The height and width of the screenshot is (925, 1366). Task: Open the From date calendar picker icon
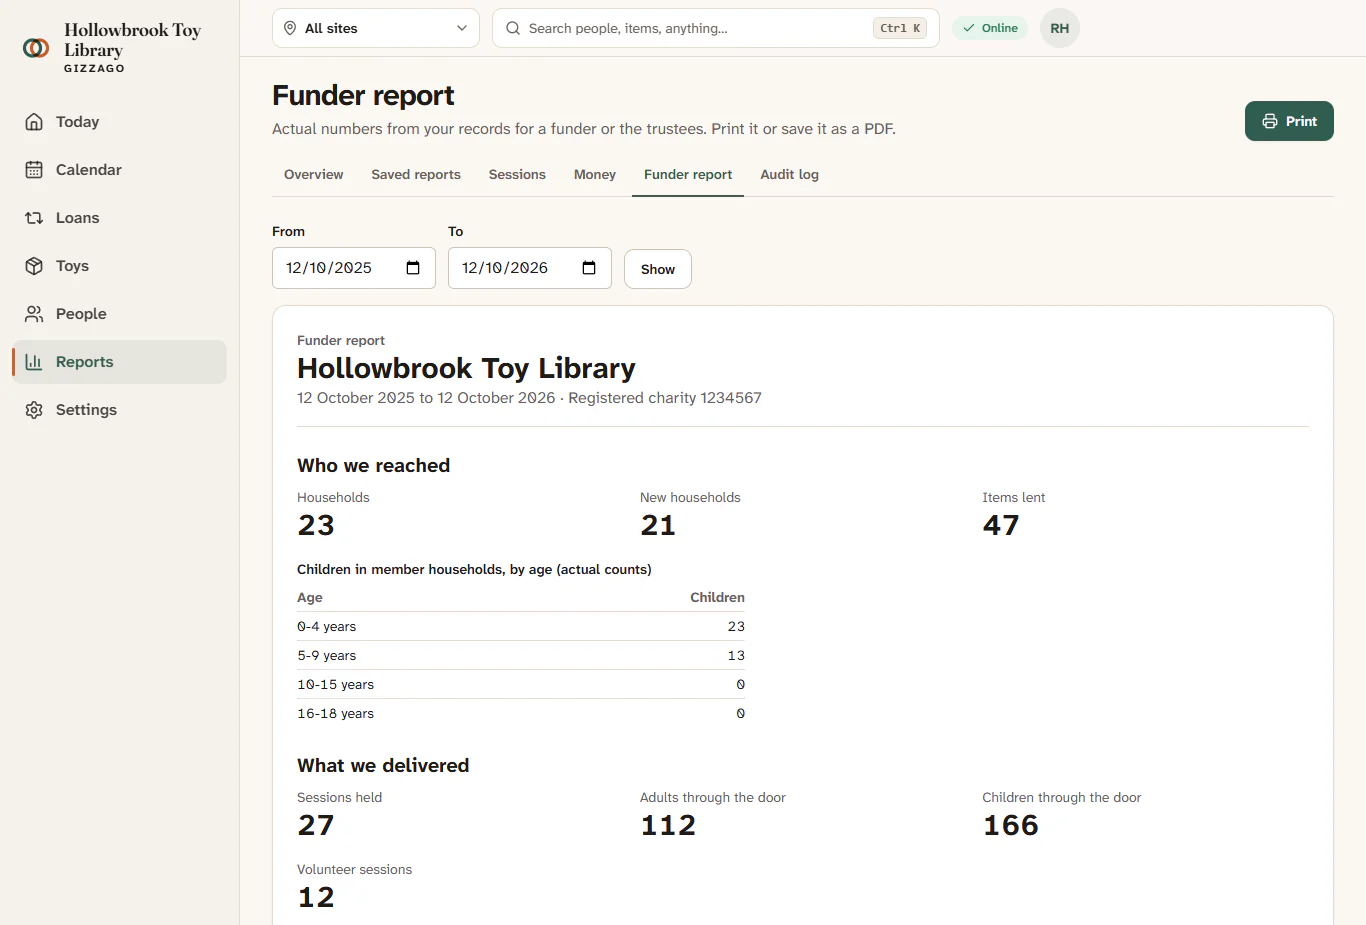point(413,268)
